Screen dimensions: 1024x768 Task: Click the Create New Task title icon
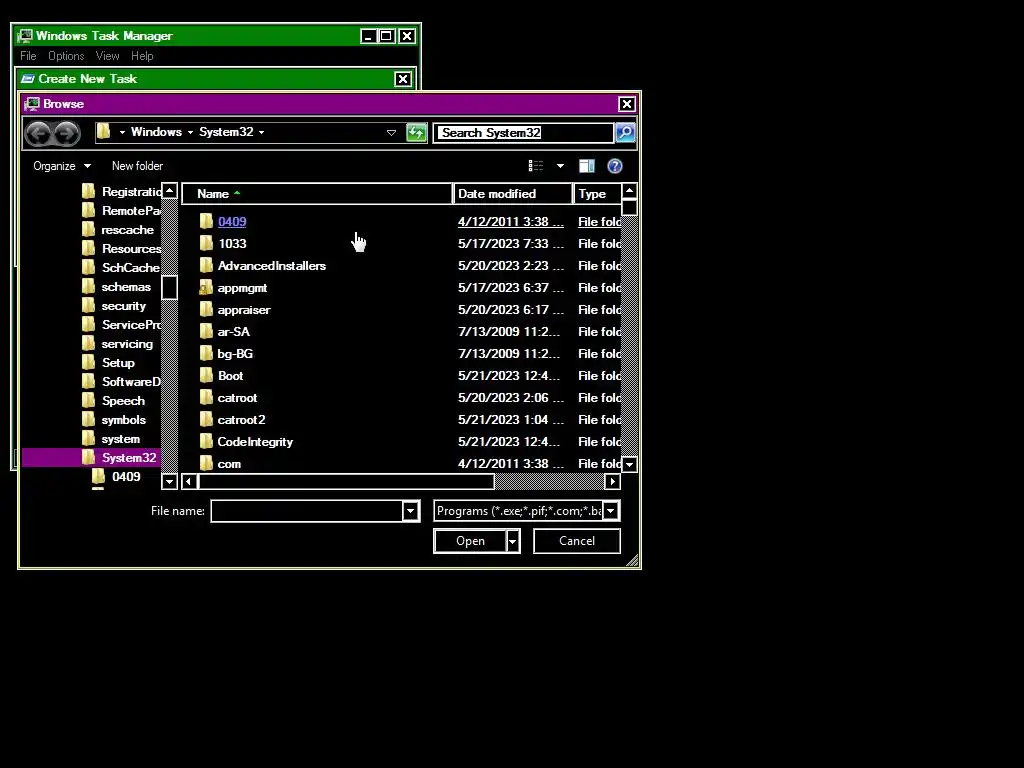[x=27, y=79]
